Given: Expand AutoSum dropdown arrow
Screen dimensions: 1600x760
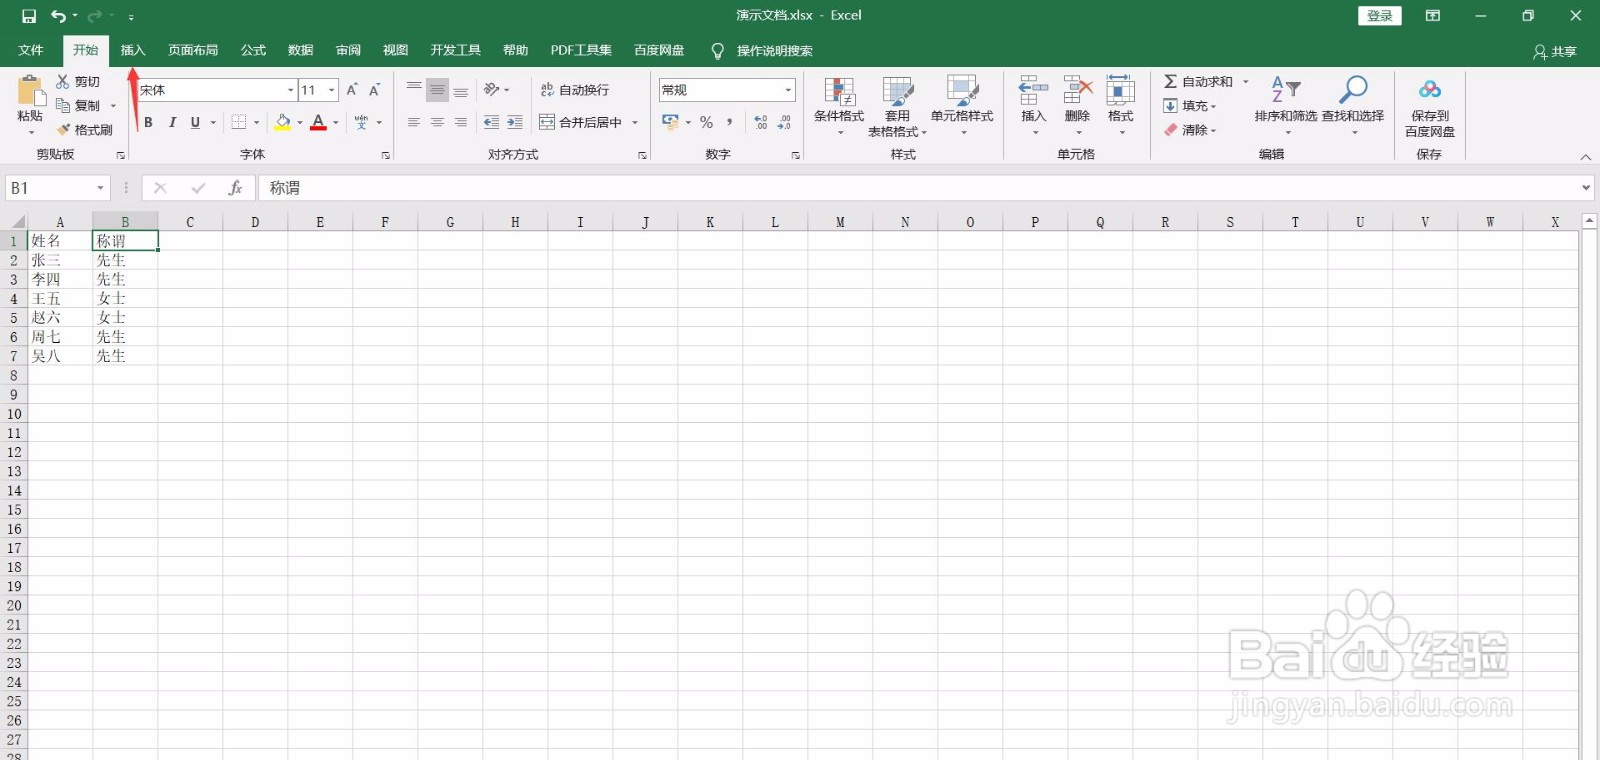Looking at the screenshot, I should pyautogui.click(x=1245, y=82).
